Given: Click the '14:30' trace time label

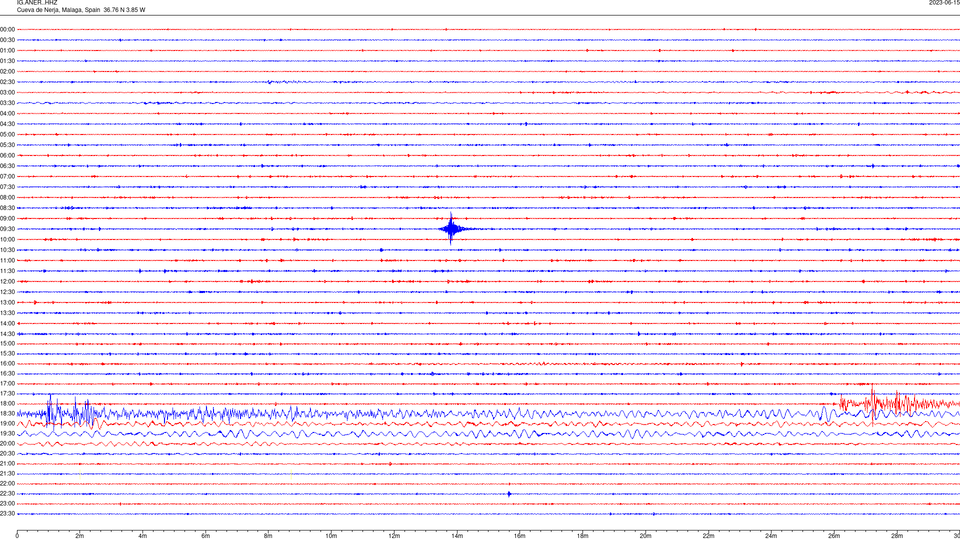Looking at the screenshot, I should pos(7,334).
